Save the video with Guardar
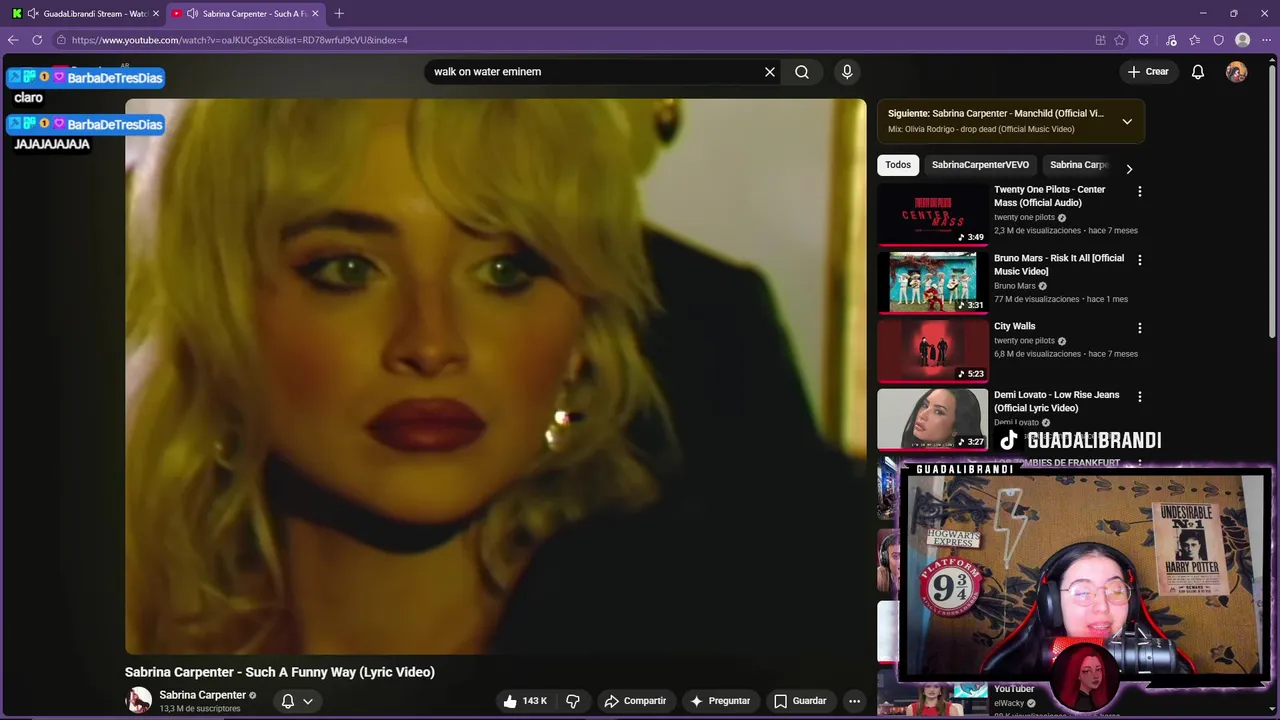1280x720 pixels. (x=800, y=701)
